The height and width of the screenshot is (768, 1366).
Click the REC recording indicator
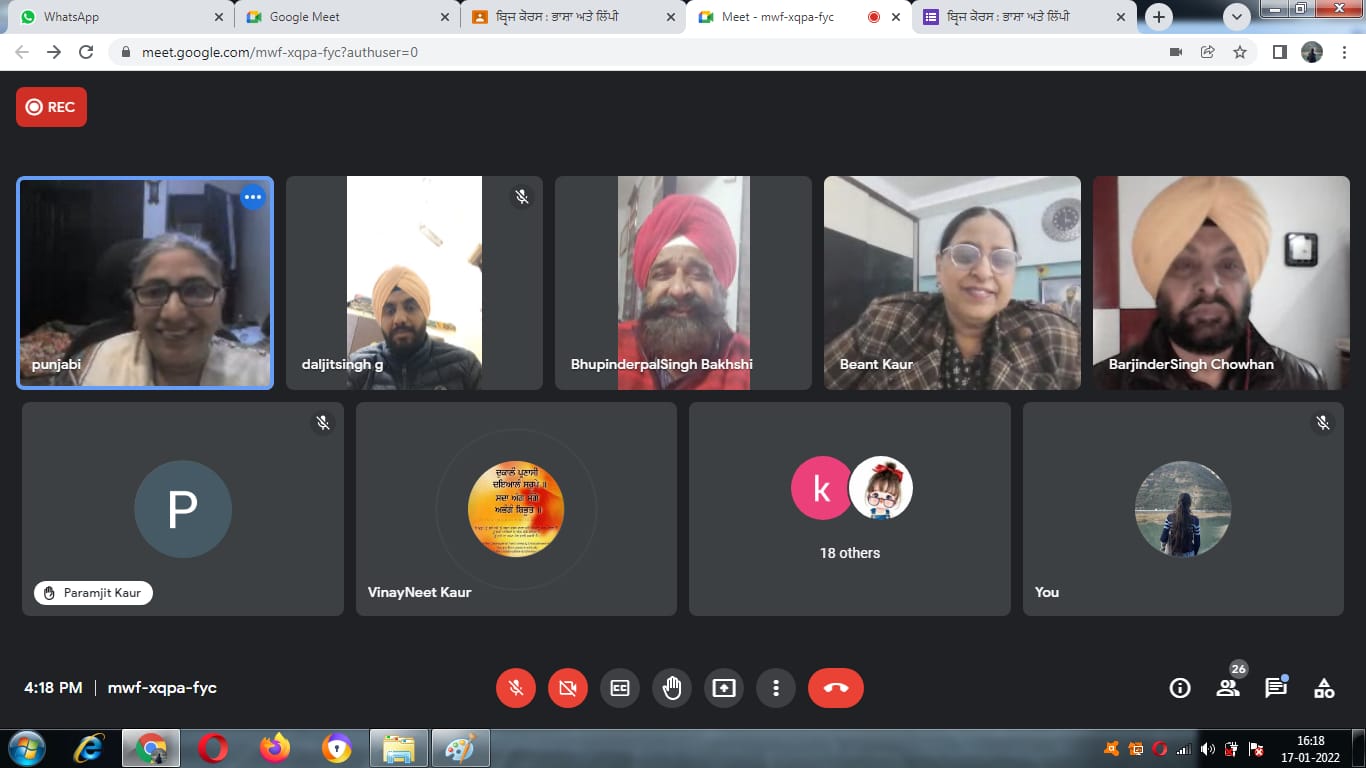pyautogui.click(x=51, y=107)
